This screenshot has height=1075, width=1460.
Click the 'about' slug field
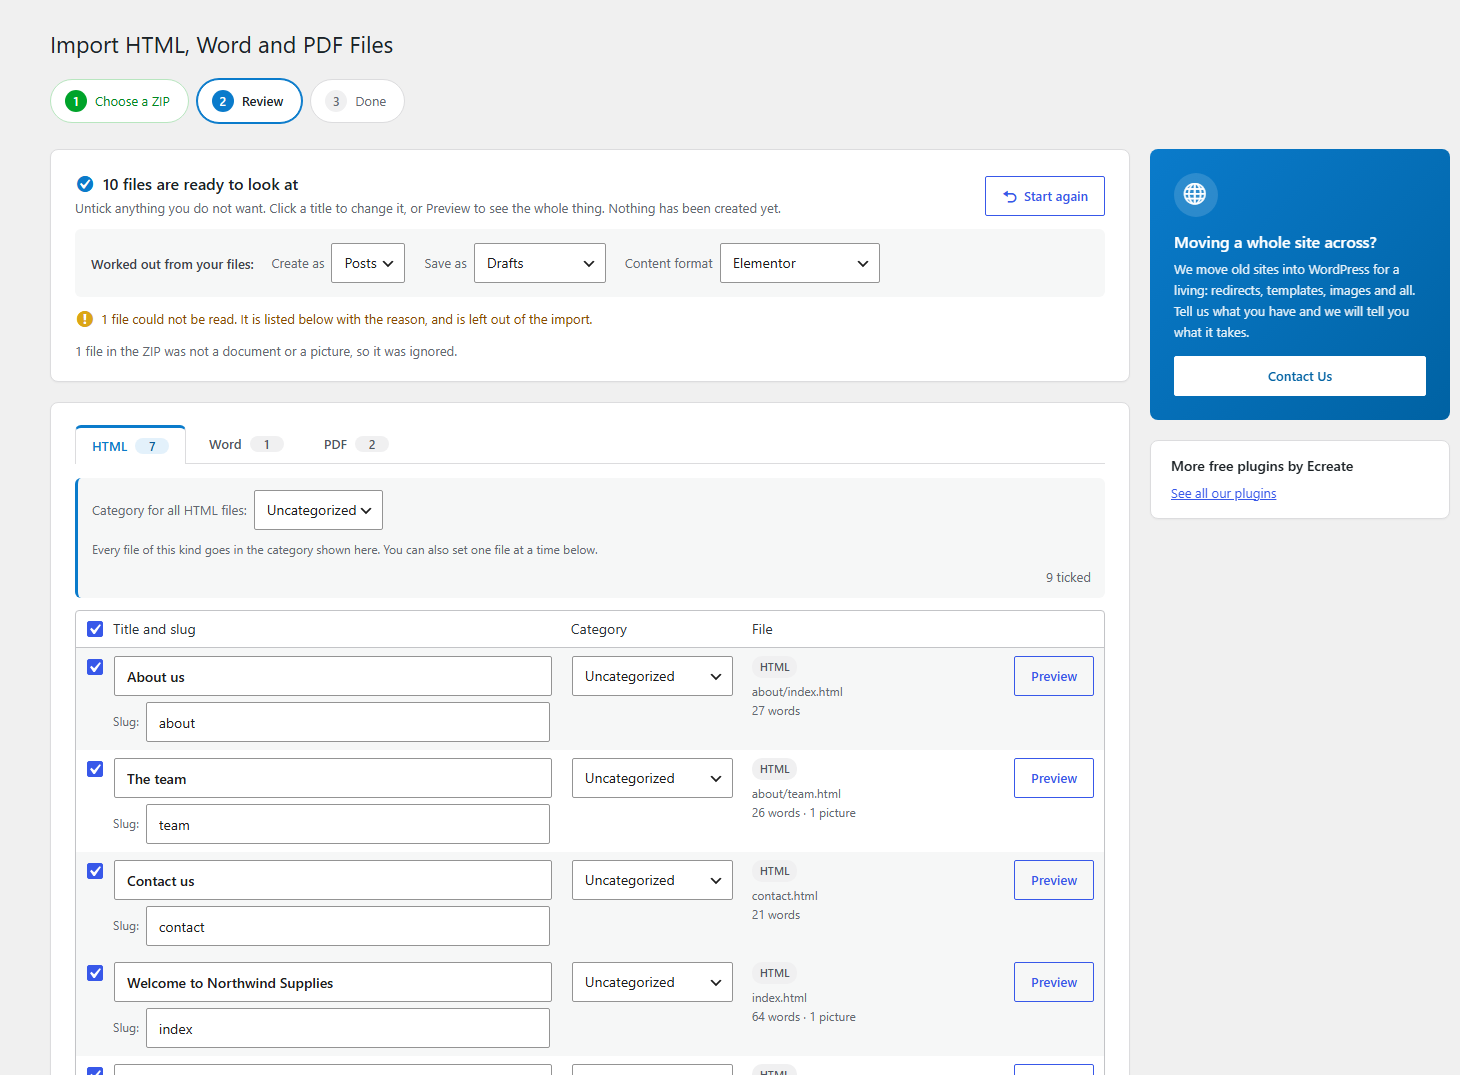pos(348,722)
